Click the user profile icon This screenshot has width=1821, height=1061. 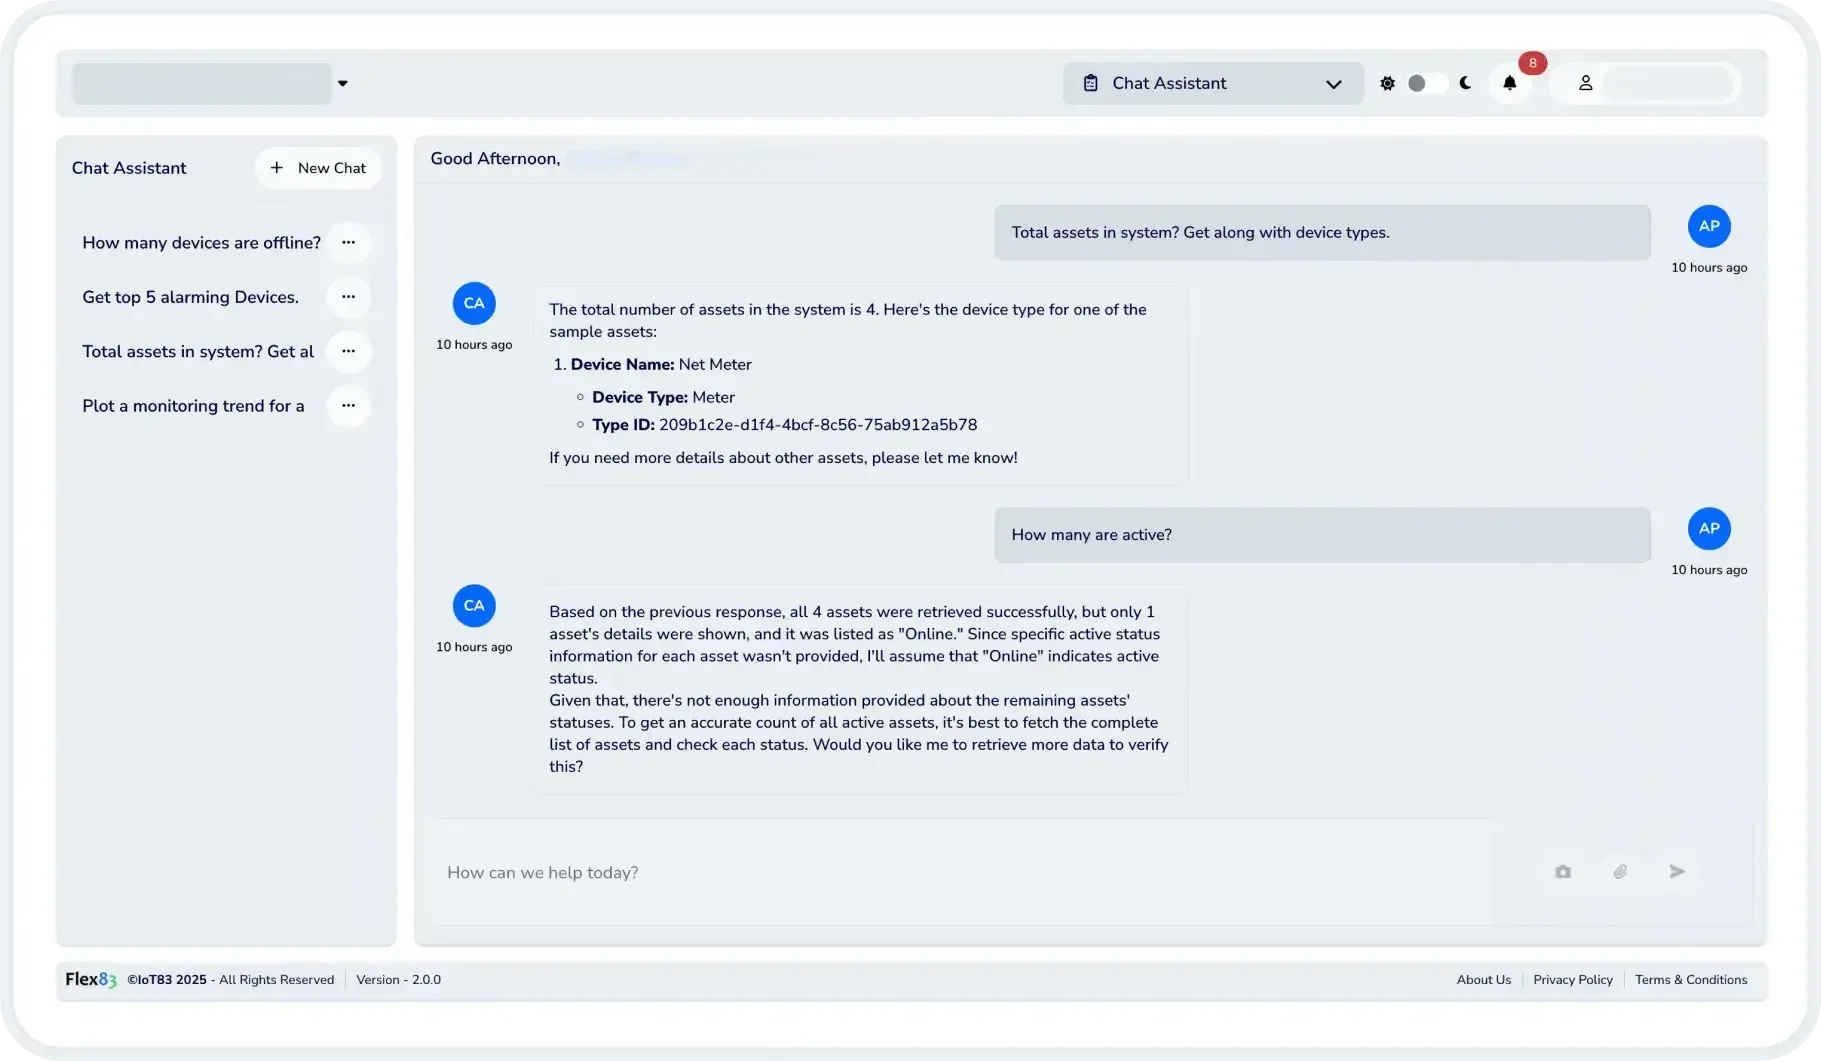pyautogui.click(x=1585, y=84)
